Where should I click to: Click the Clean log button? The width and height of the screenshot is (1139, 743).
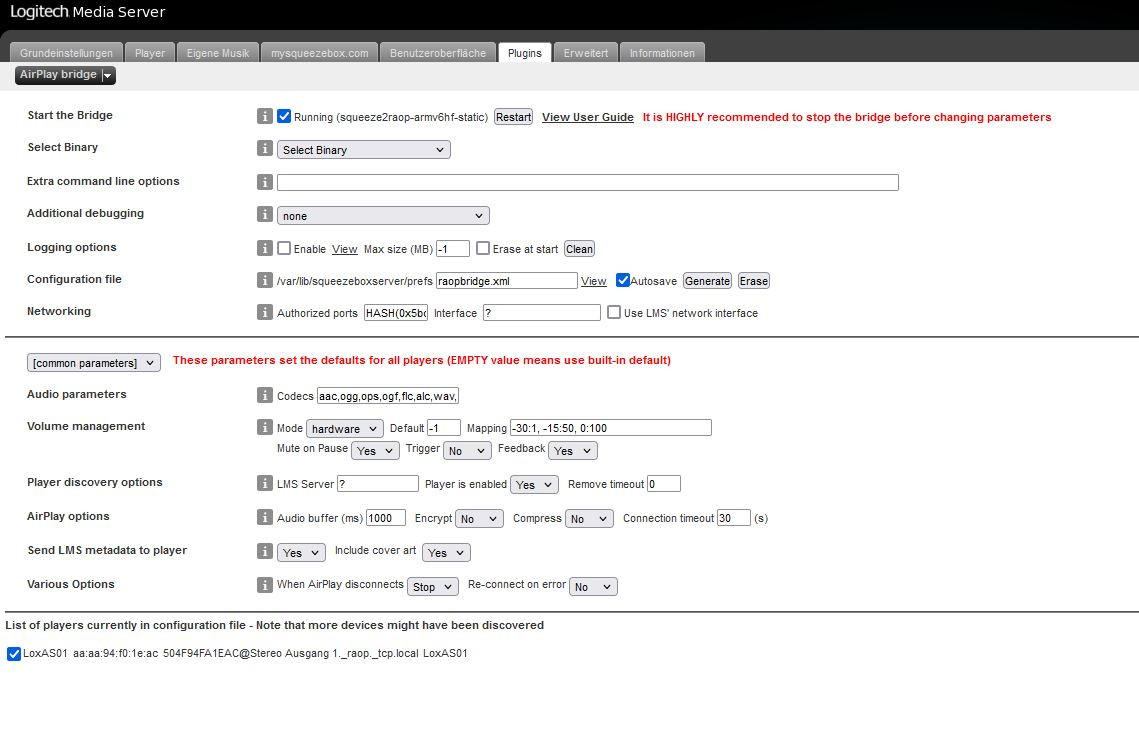pos(580,249)
